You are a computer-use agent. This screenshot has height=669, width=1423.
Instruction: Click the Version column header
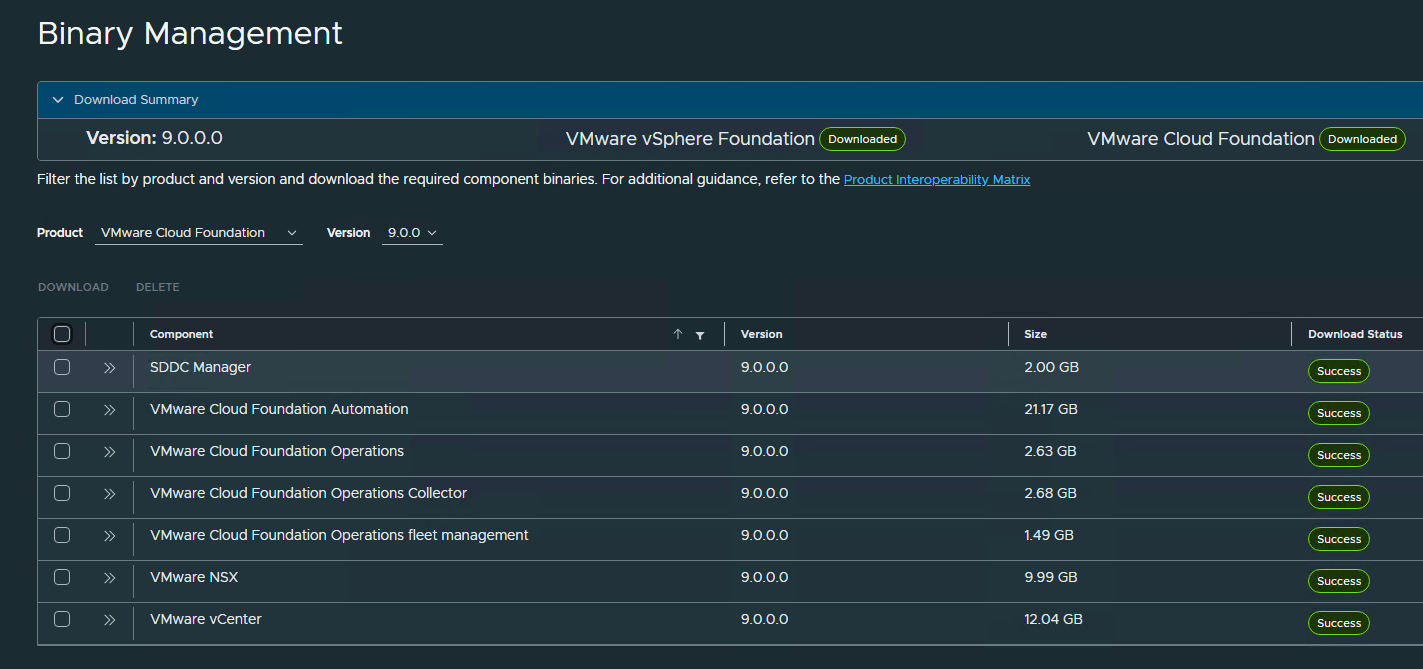(762, 334)
